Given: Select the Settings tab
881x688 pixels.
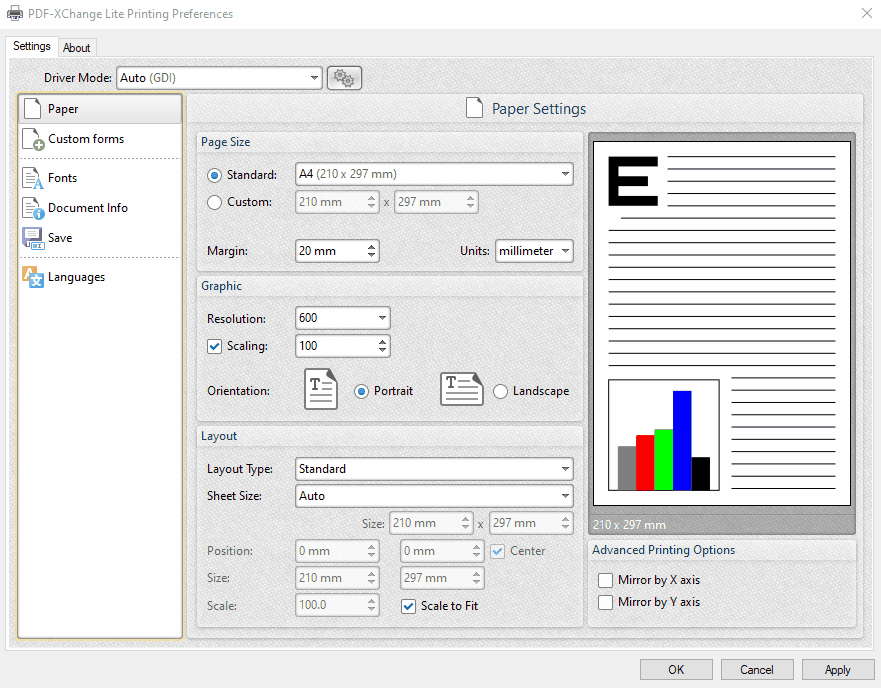Looking at the screenshot, I should [31, 46].
